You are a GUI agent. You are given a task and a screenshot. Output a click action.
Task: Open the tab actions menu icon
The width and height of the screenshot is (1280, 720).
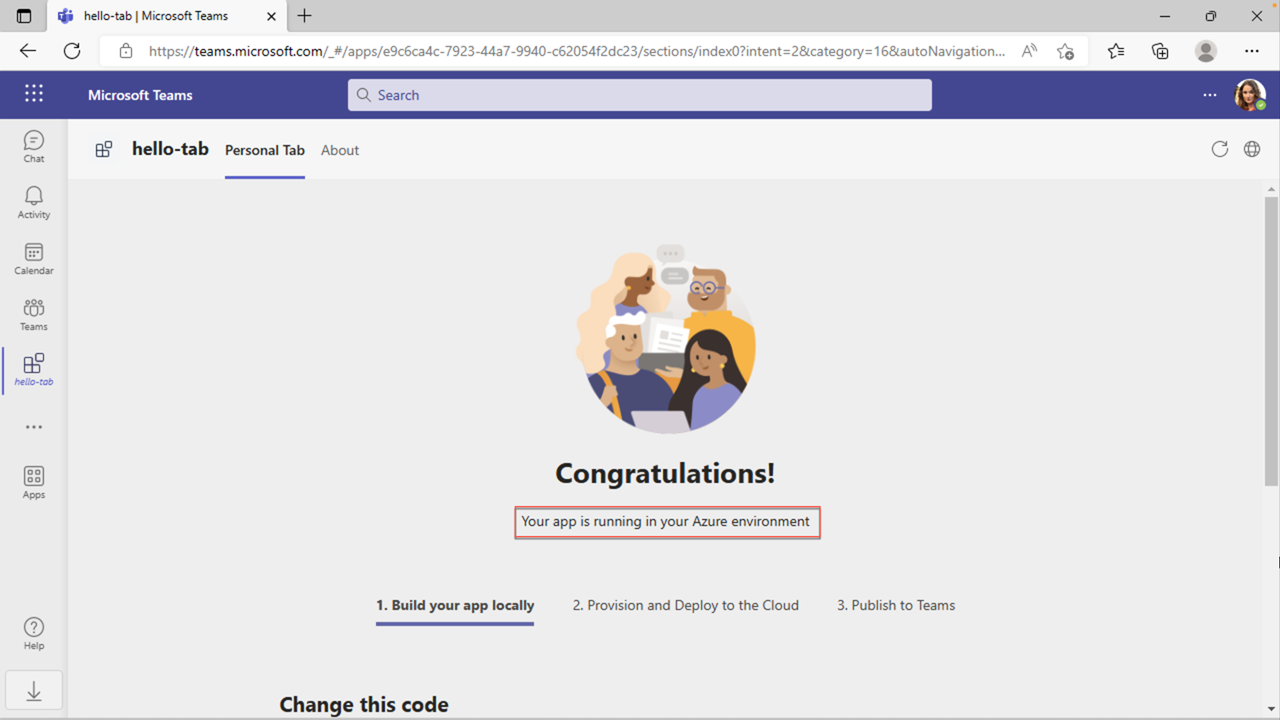(24, 16)
